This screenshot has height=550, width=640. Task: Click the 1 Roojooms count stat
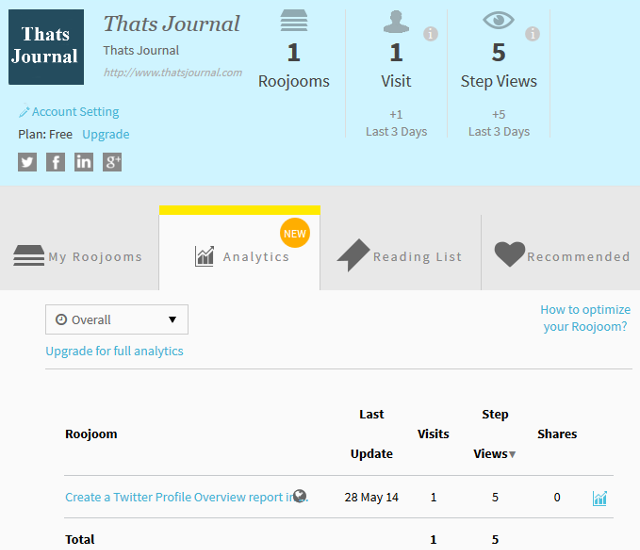[294, 65]
